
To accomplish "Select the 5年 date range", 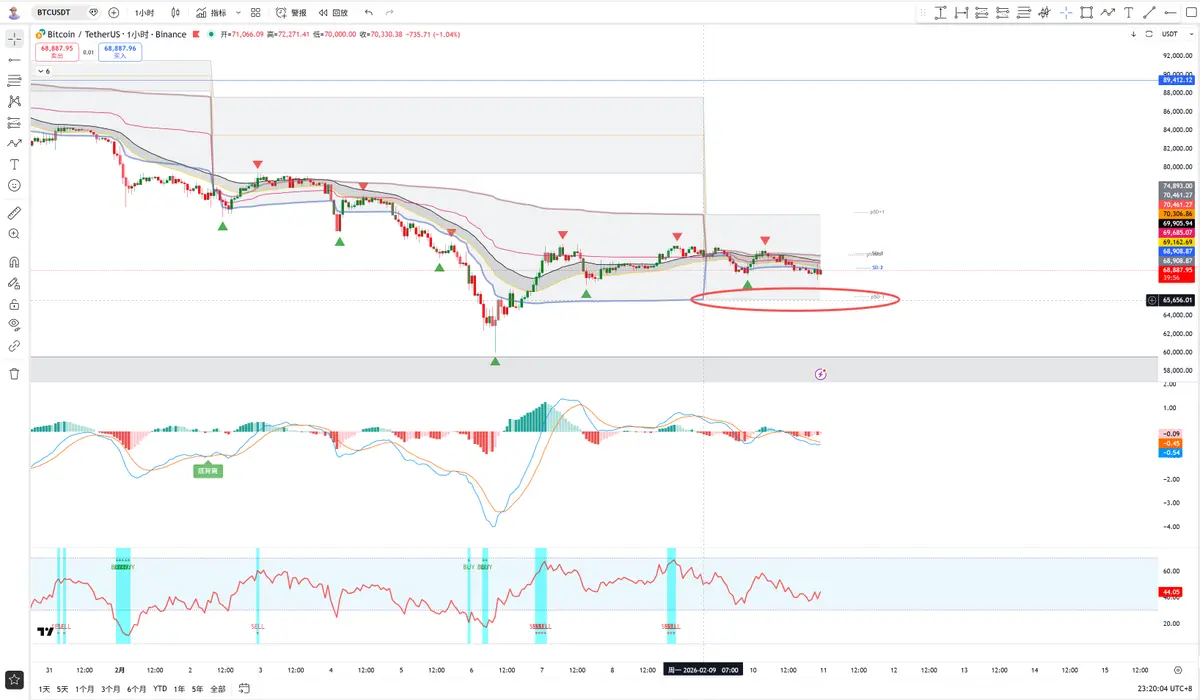I will [197, 689].
